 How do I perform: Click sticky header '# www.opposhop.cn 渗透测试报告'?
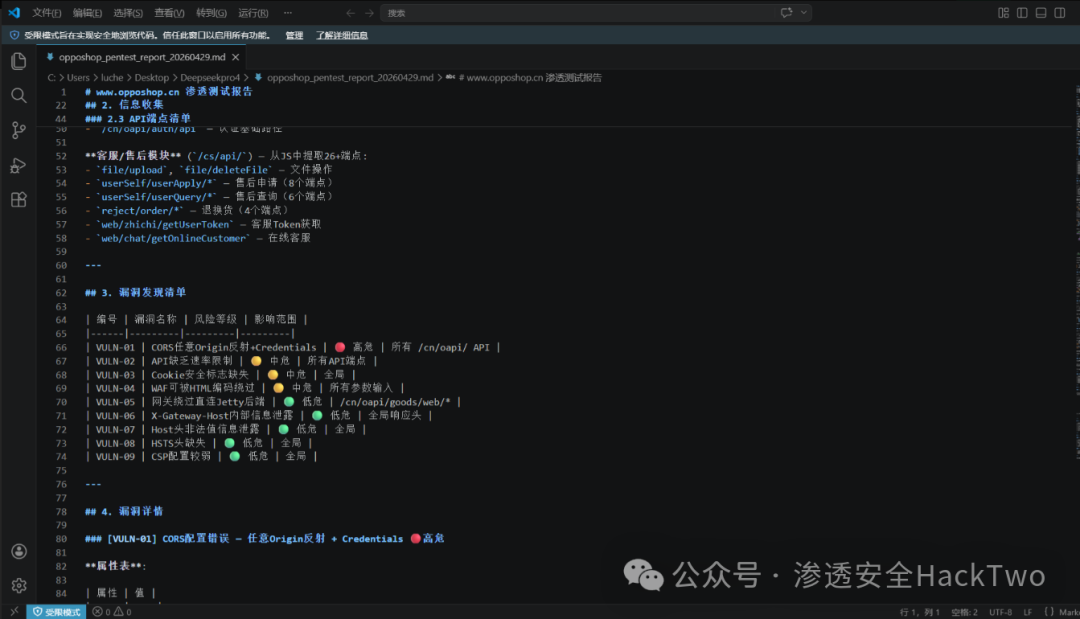point(169,92)
